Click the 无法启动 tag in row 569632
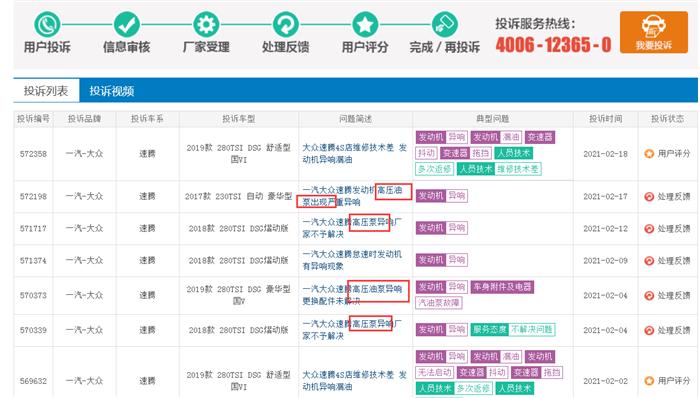This screenshot has height=398, width=700. [435, 373]
